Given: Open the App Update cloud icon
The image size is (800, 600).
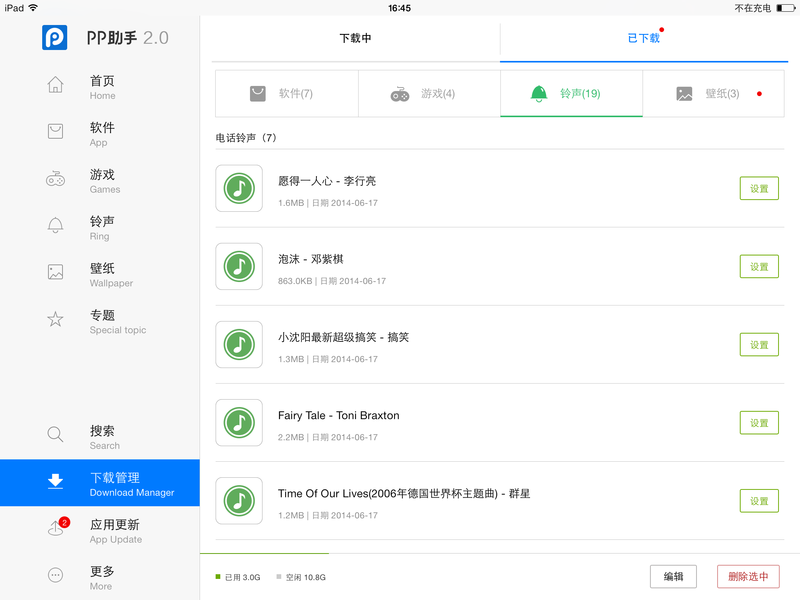Looking at the screenshot, I should point(55,529).
